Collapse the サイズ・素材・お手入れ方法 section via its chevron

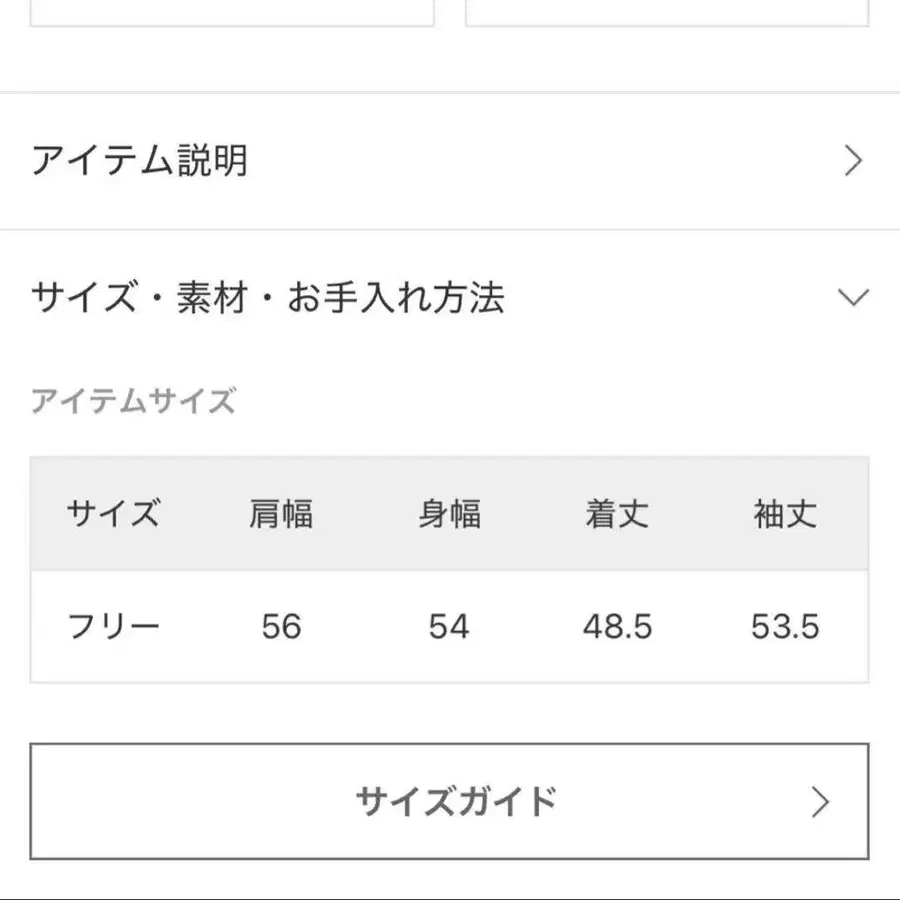click(x=852, y=297)
